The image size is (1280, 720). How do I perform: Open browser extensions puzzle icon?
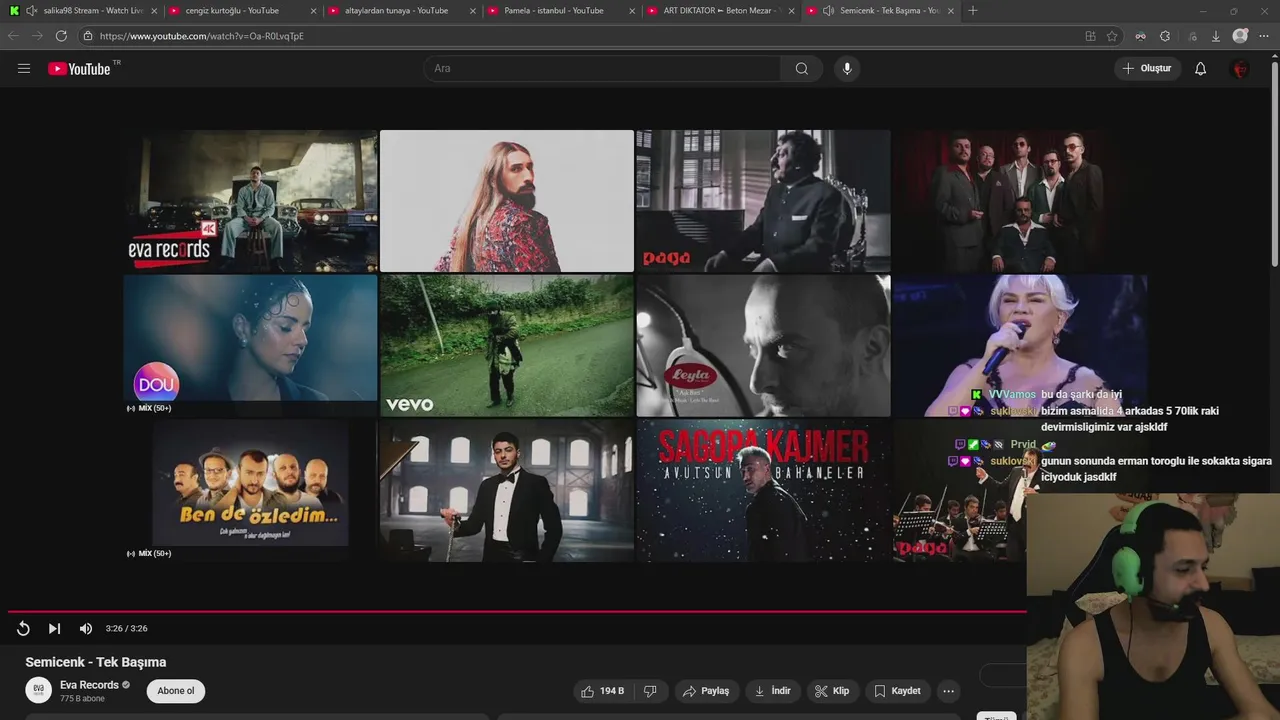coord(1165,36)
